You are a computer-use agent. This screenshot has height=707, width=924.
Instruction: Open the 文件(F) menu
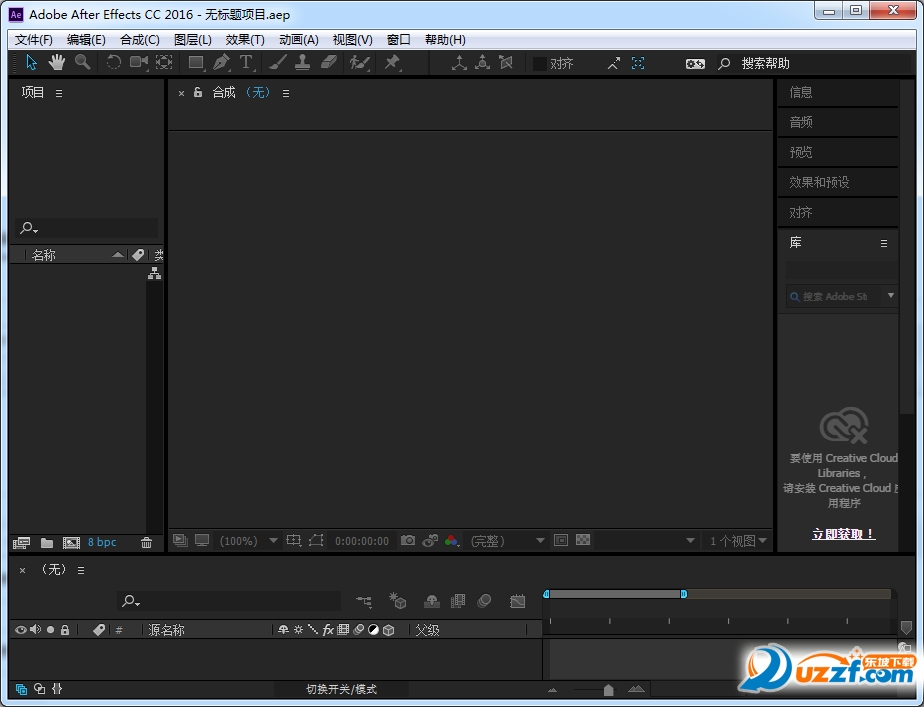coord(34,39)
